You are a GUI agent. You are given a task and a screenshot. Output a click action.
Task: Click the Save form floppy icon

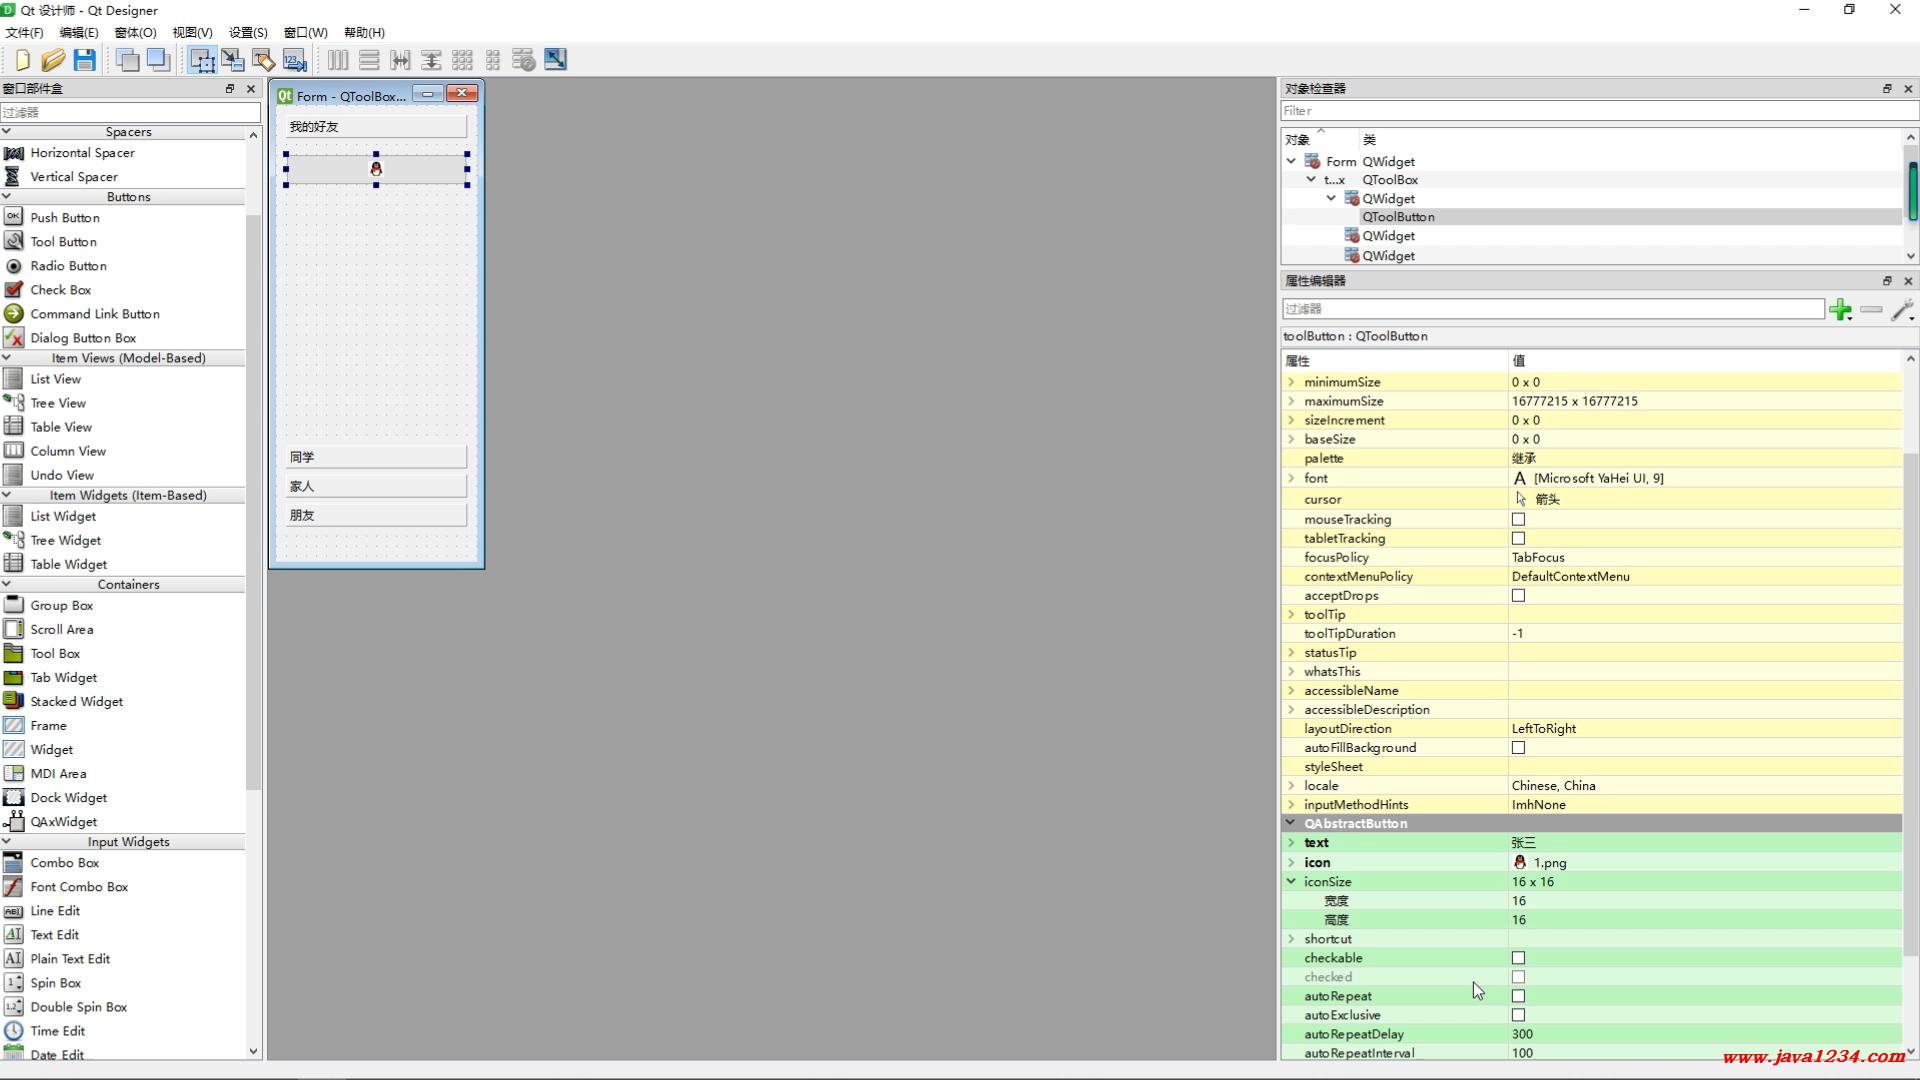coord(85,60)
